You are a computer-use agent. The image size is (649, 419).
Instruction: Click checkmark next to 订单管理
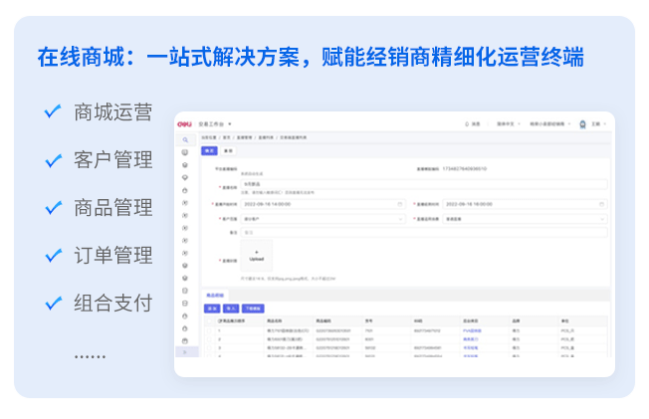52,254
